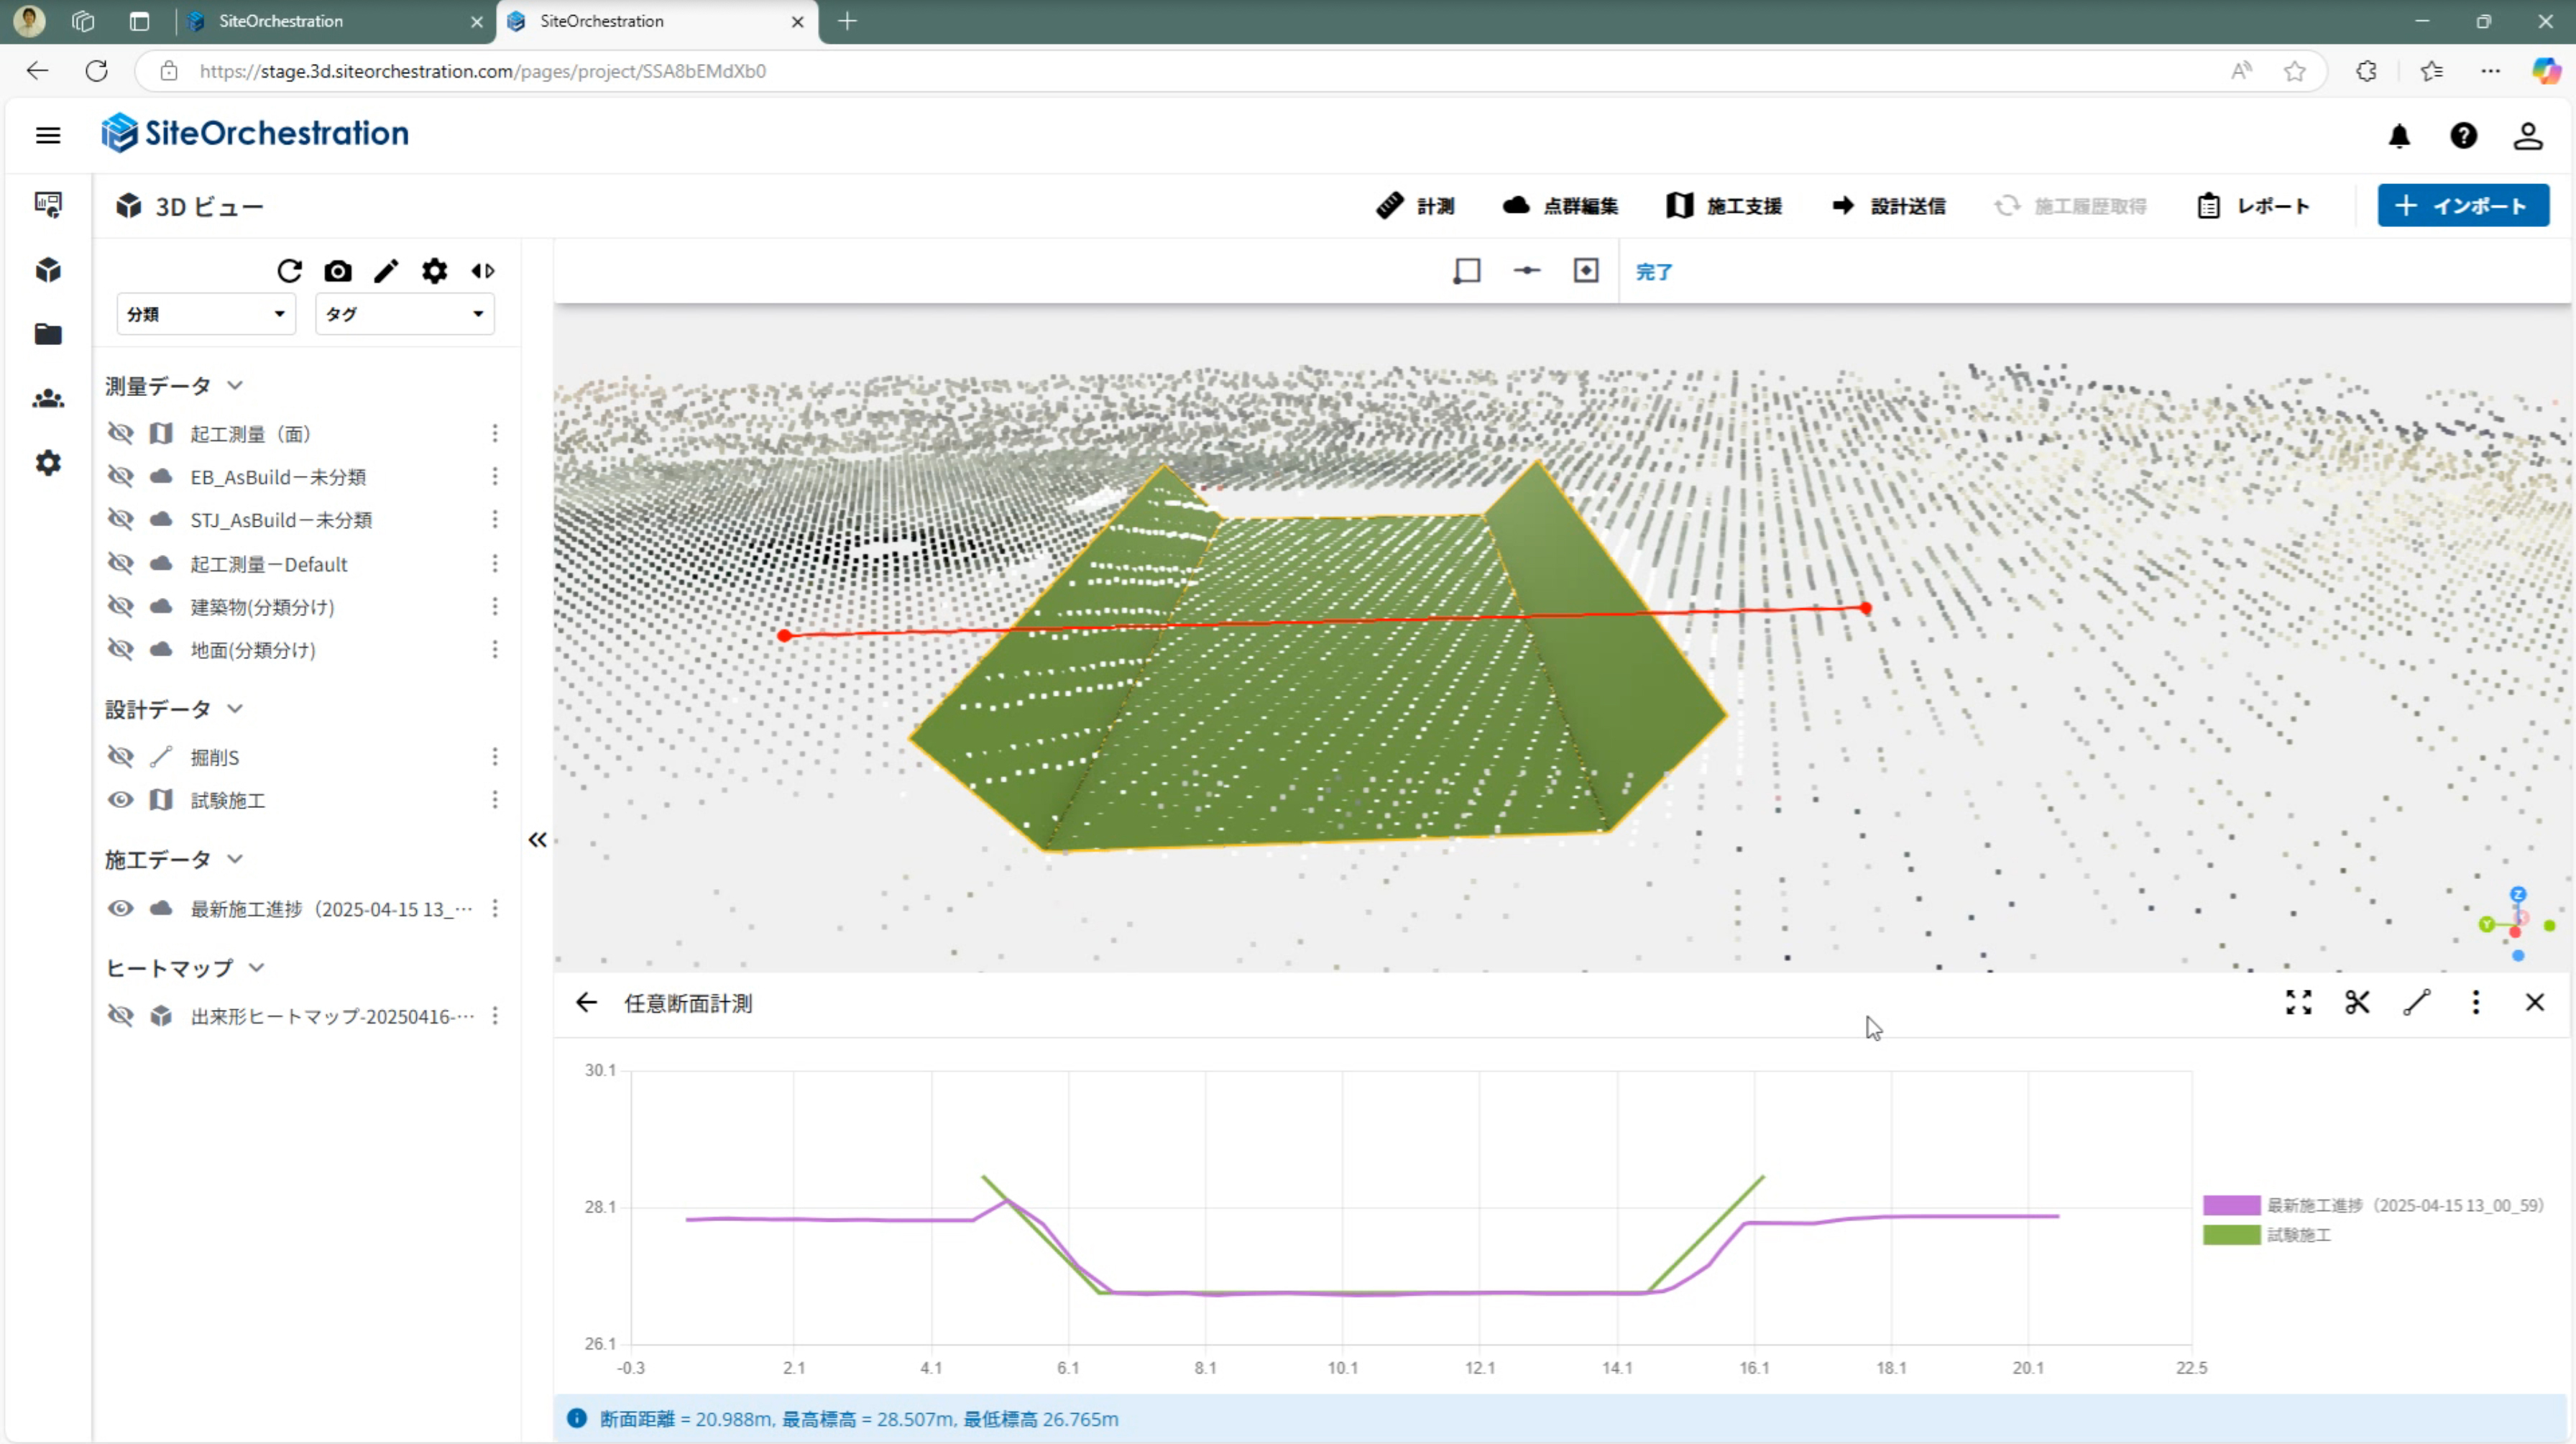Image resolution: width=2576 pixels, height=1444 pixels.
Task: Collapse the ヒートマップ section
Action: pyautogui.click(x=256, y=968)
